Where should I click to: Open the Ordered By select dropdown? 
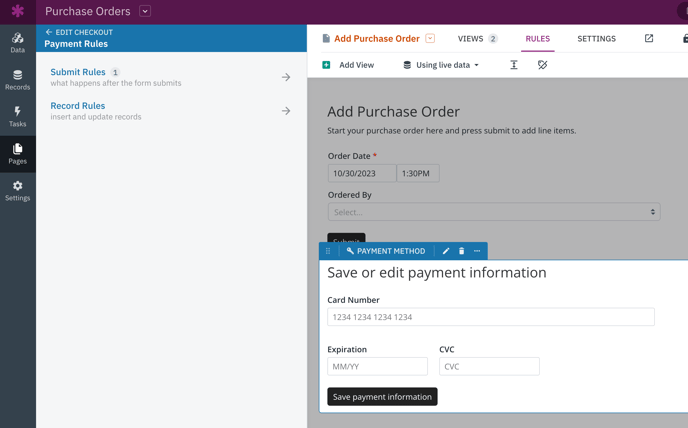point(494,212)
